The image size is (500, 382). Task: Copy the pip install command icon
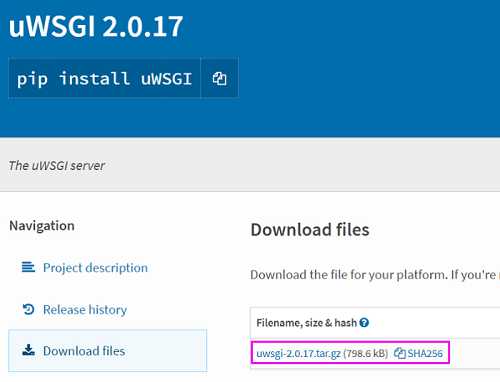[219, 79]
